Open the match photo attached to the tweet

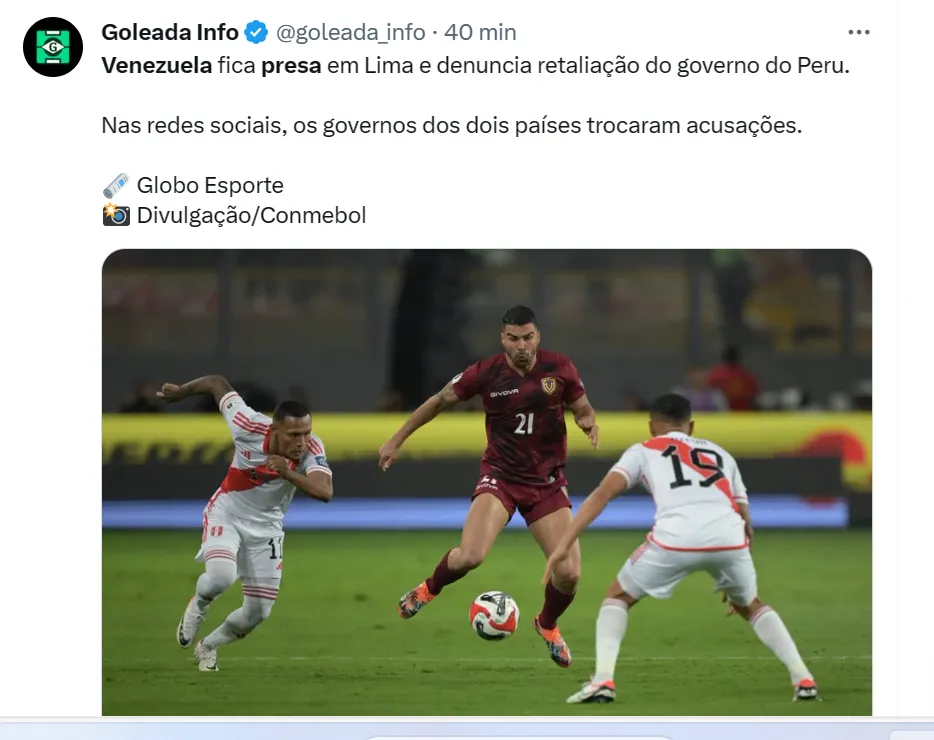point(487,482)
